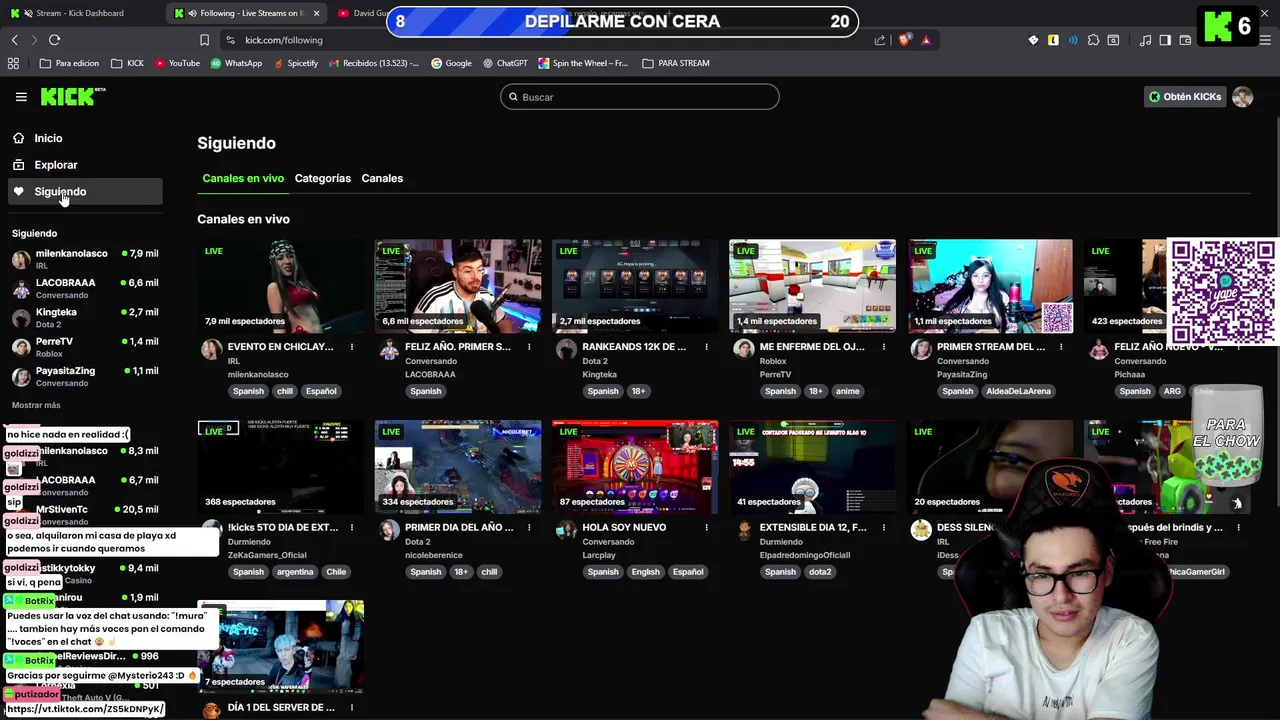
Task: Select the Canales en vivo tab
Action: [x=243, y=178]
